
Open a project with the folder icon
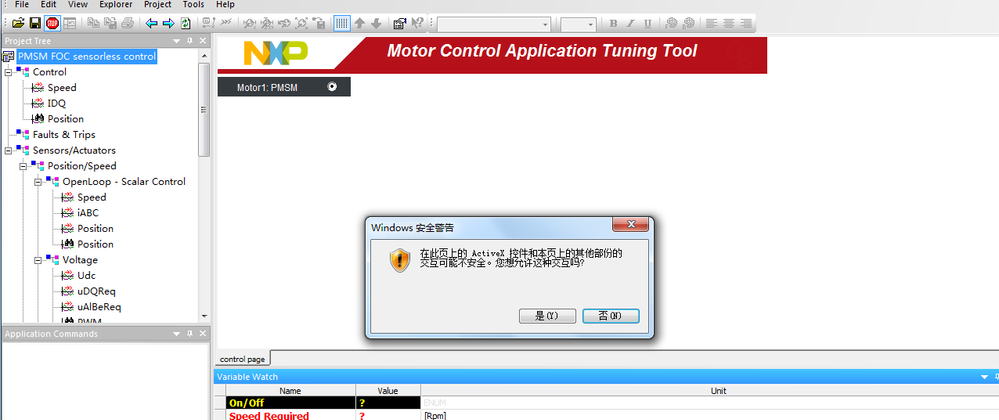tap(18, 24)
